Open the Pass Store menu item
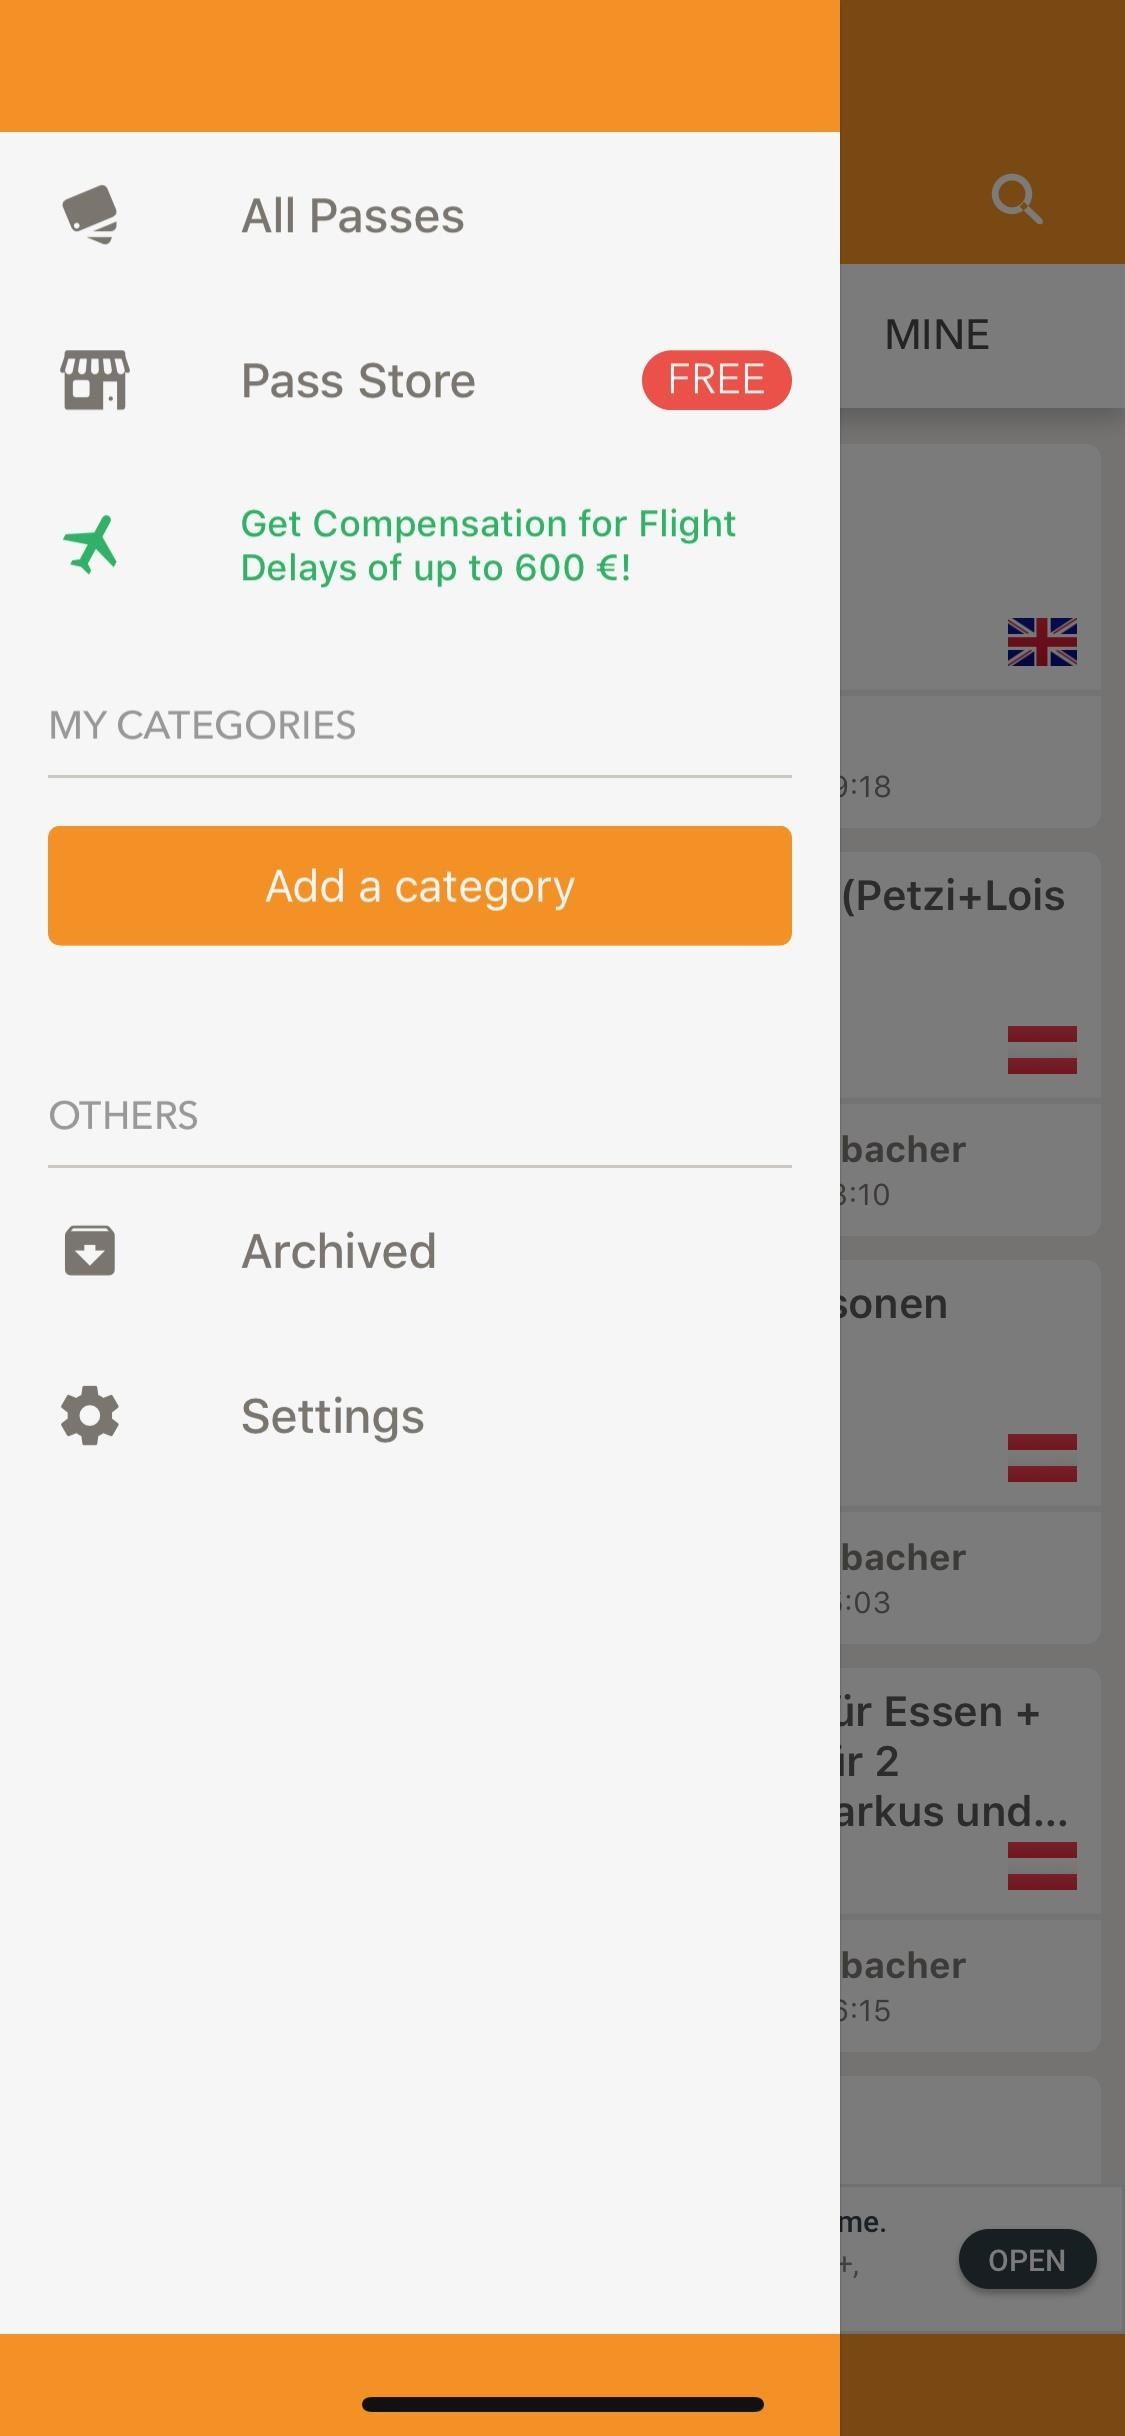Viewport: 1125px width, 2436px height. (x=358, y=381)
